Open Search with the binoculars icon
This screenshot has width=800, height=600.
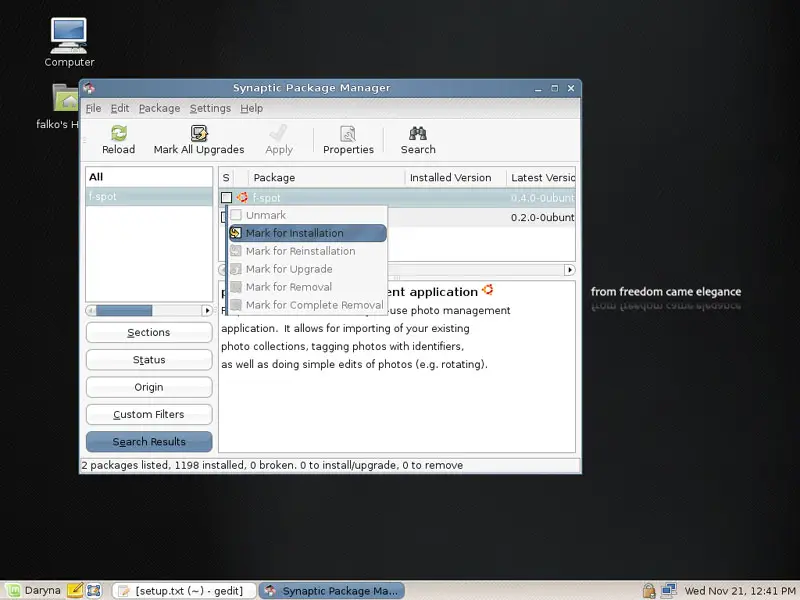click(x=418, y=134)
